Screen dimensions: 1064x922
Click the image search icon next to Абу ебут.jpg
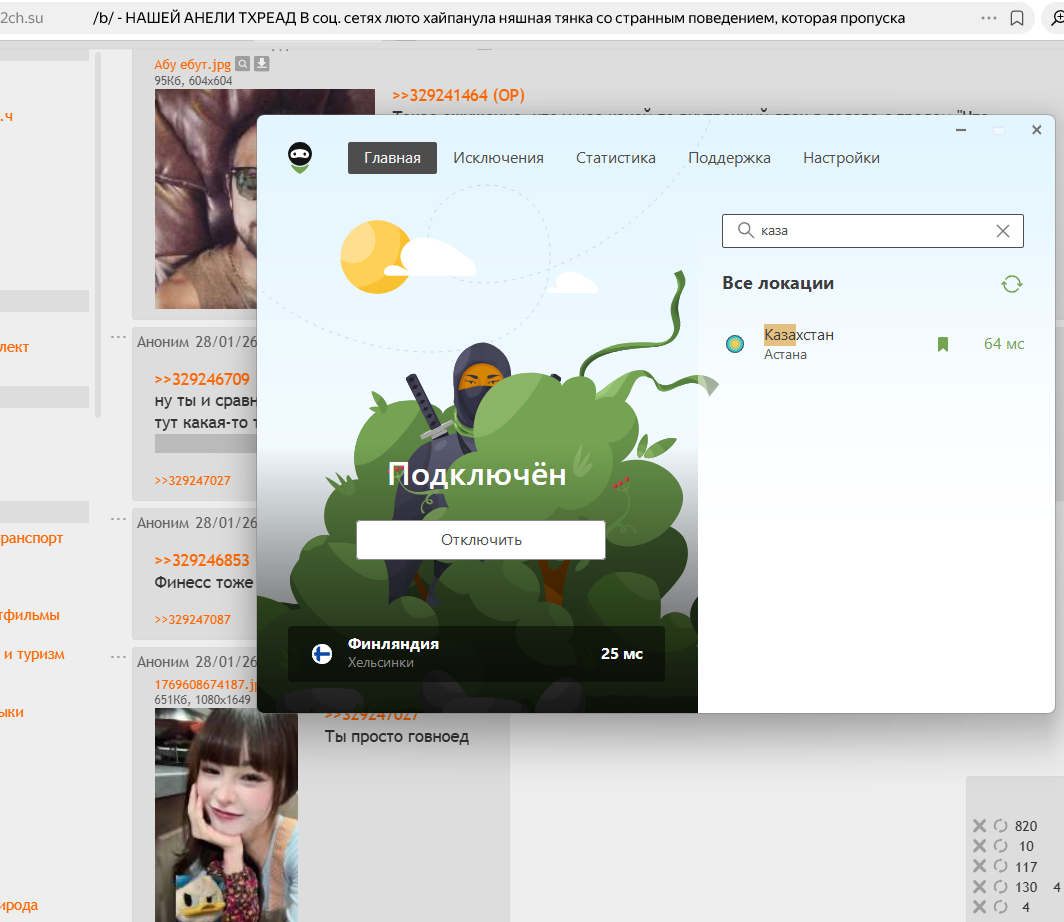(242, 64)
